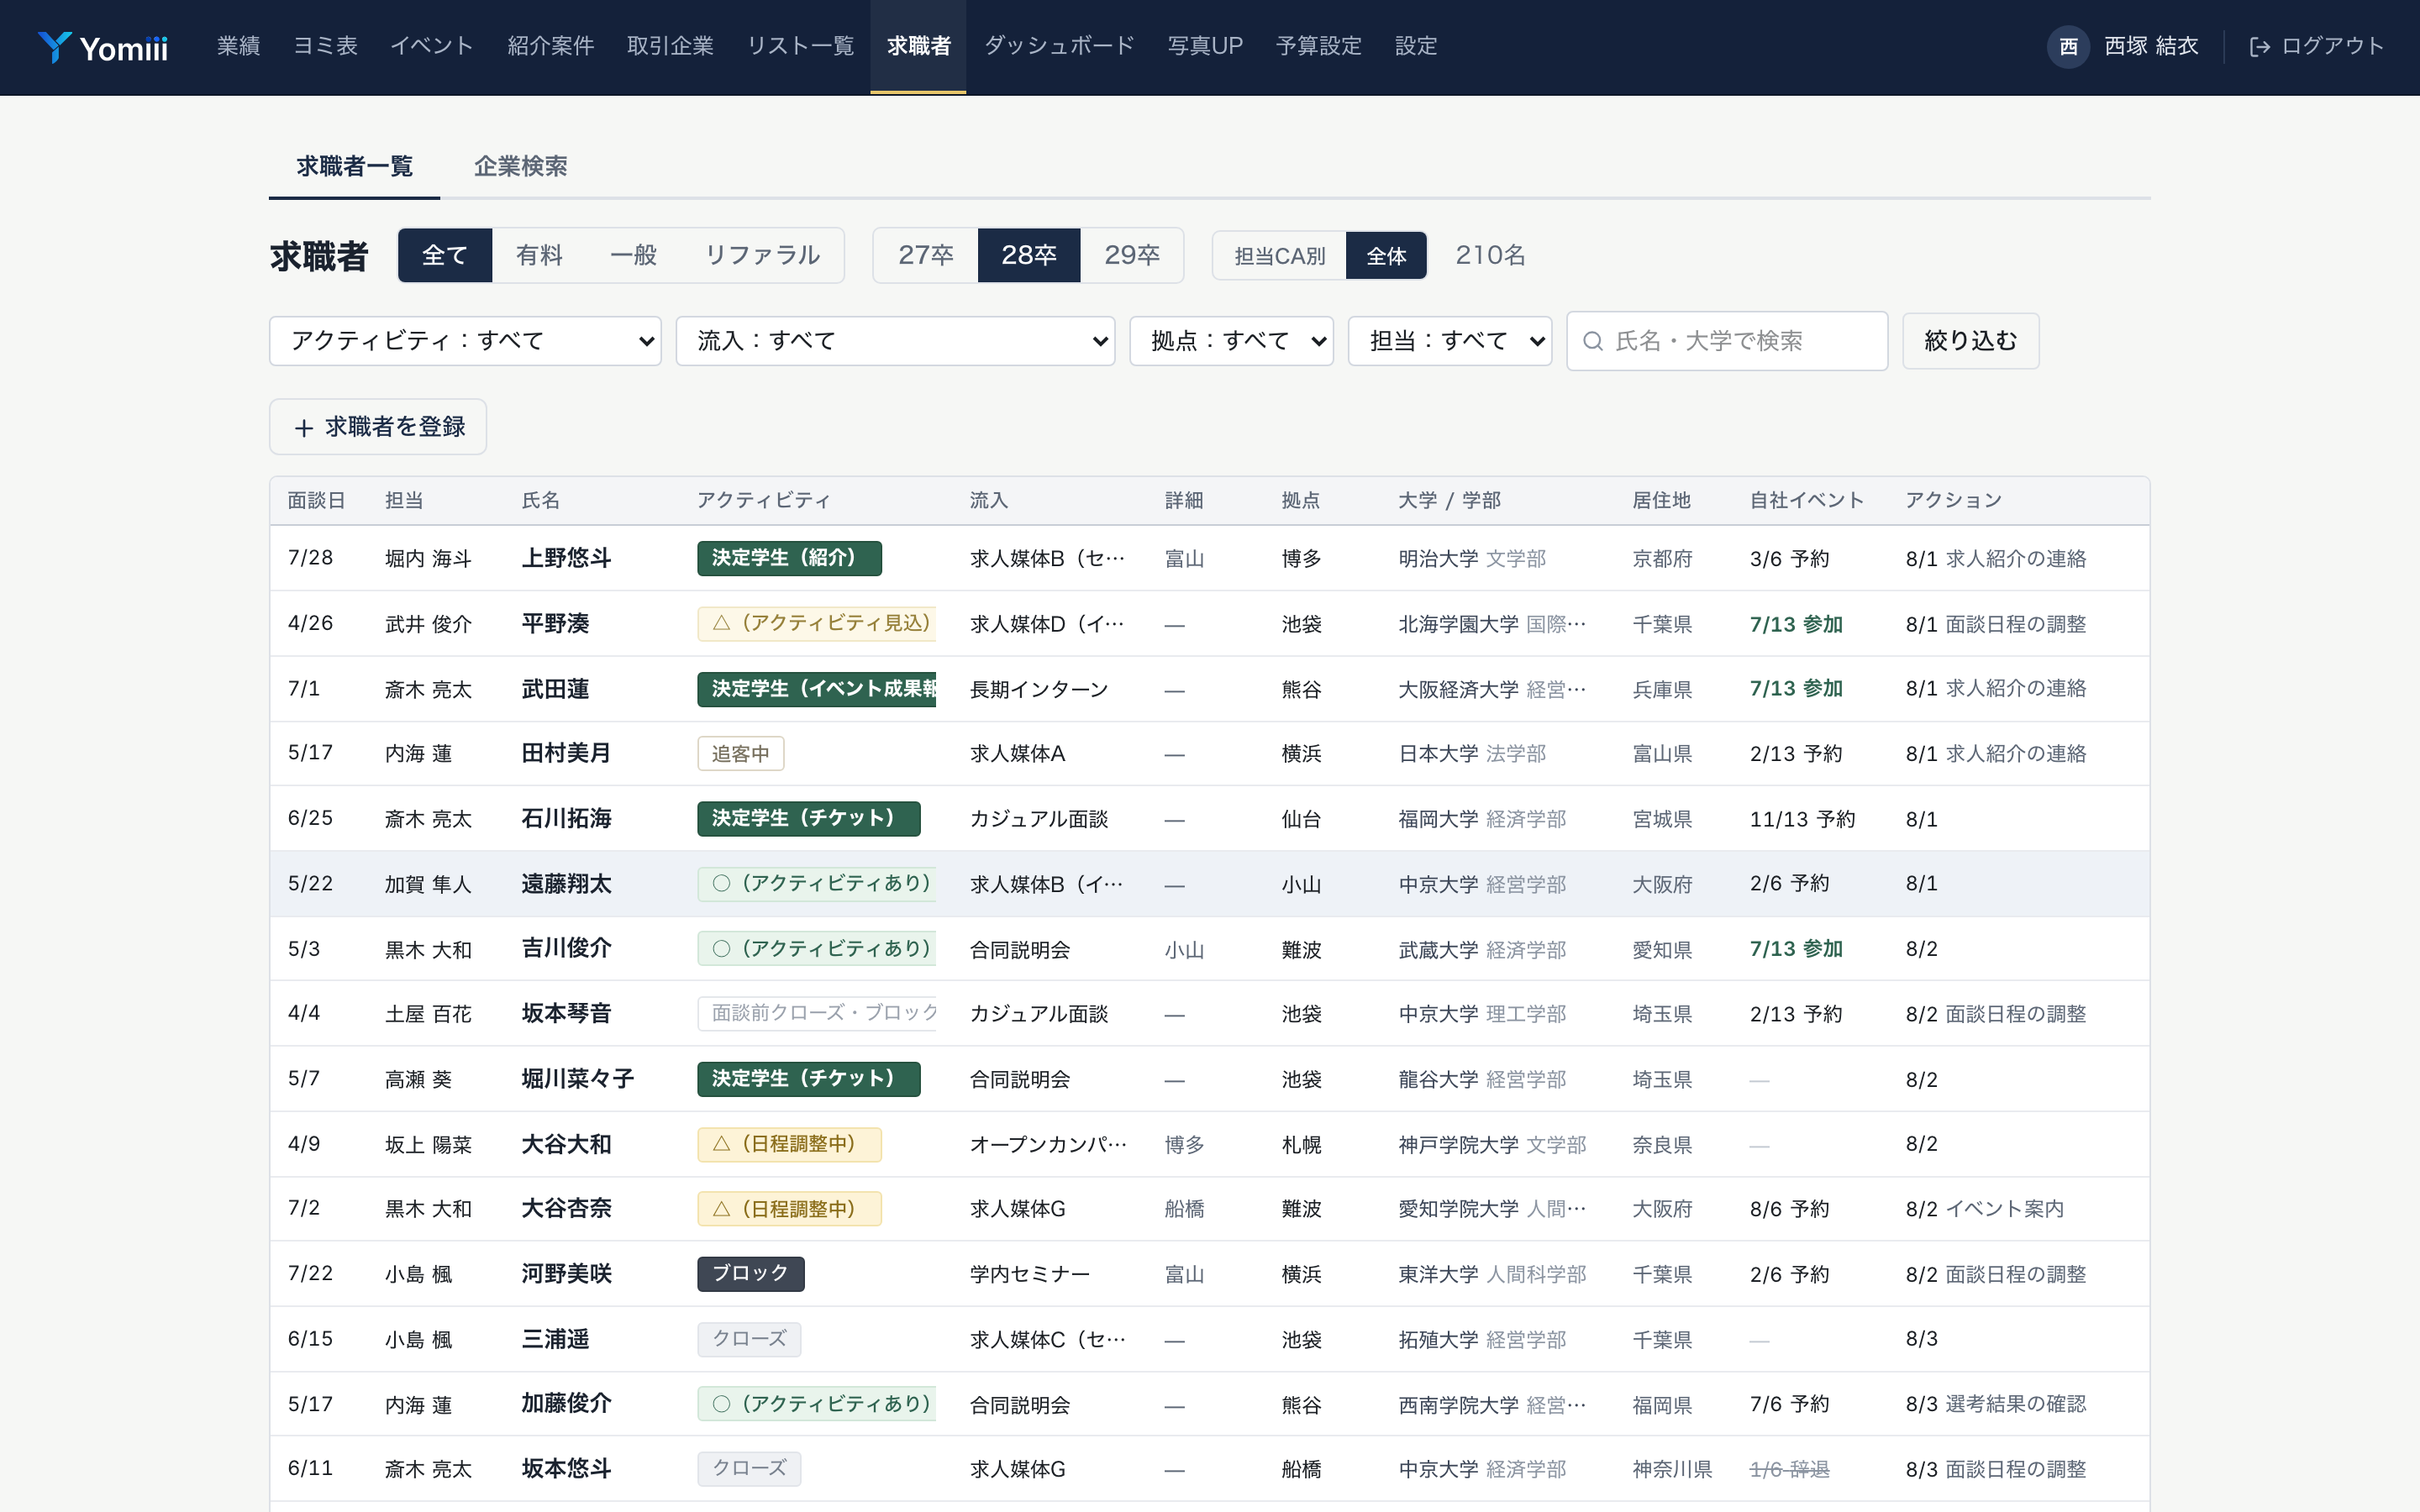Open candidate 田村美月
Screen dimensions: 2420x1512
pyautogui.click(x=566, y=754)
